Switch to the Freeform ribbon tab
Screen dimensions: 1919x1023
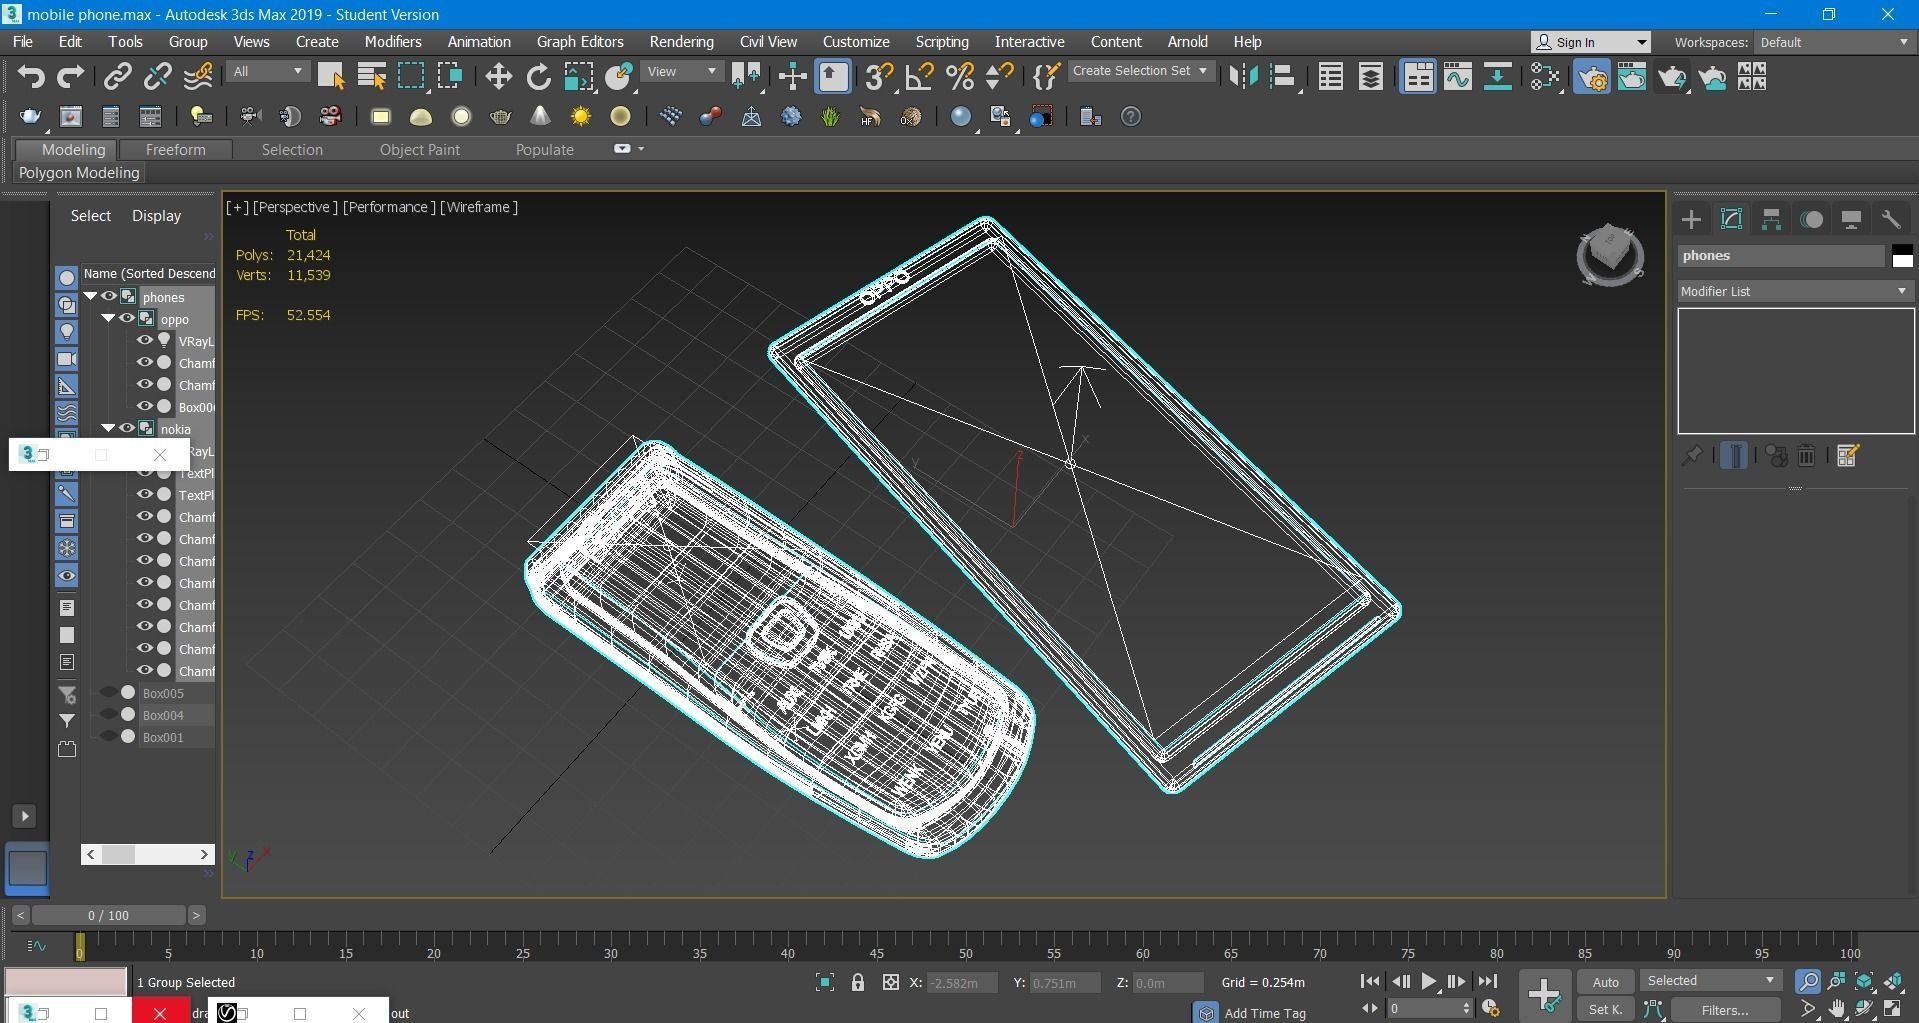(175, 150)
